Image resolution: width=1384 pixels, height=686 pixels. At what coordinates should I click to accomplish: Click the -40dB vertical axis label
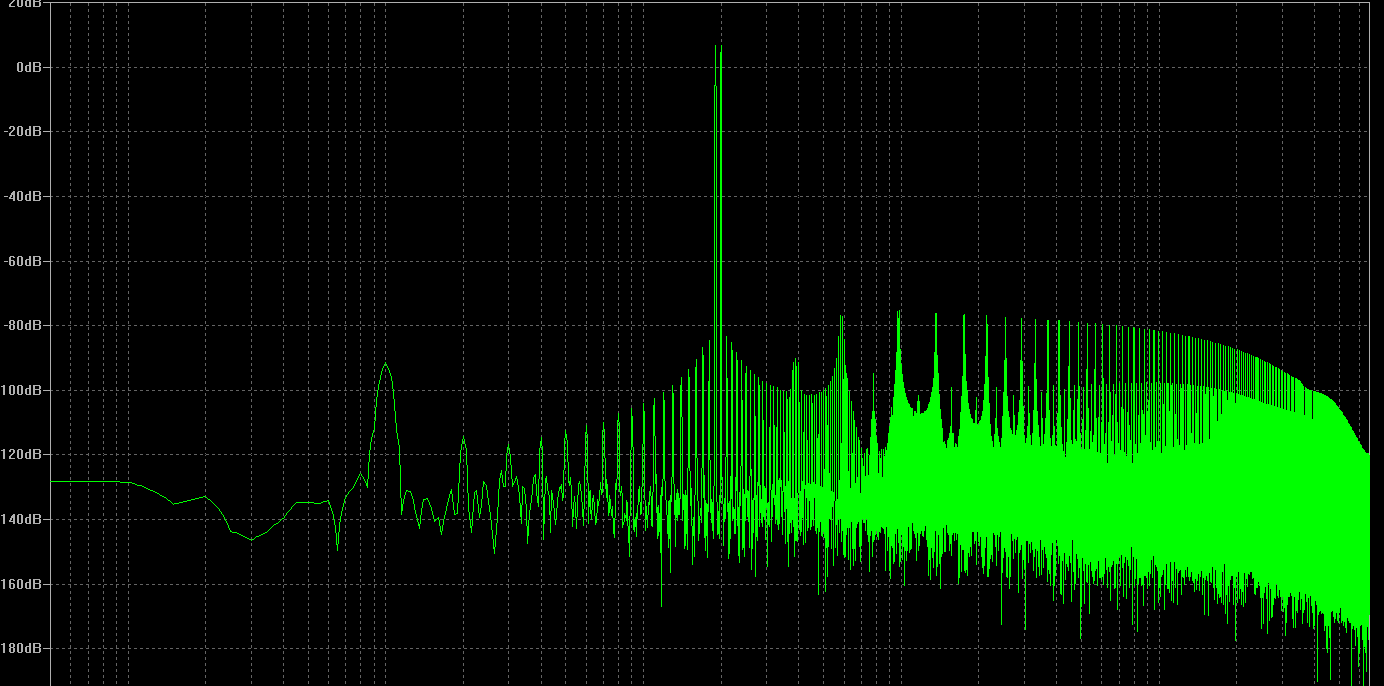pos(22,196)
